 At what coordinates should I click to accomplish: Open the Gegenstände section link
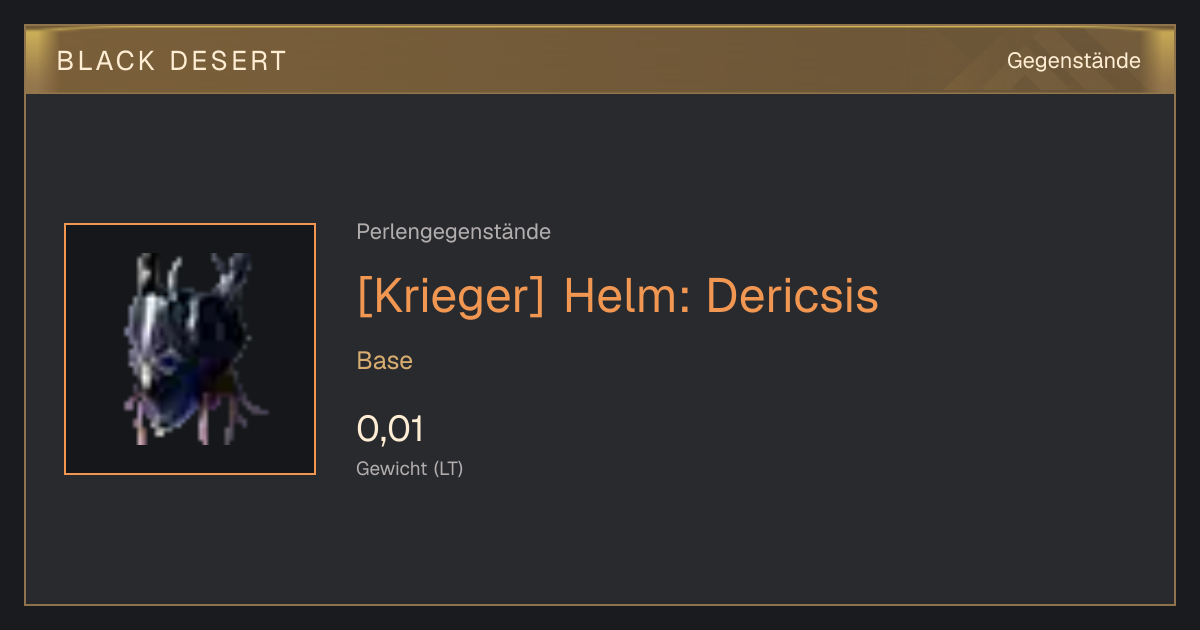point(1073,61)
